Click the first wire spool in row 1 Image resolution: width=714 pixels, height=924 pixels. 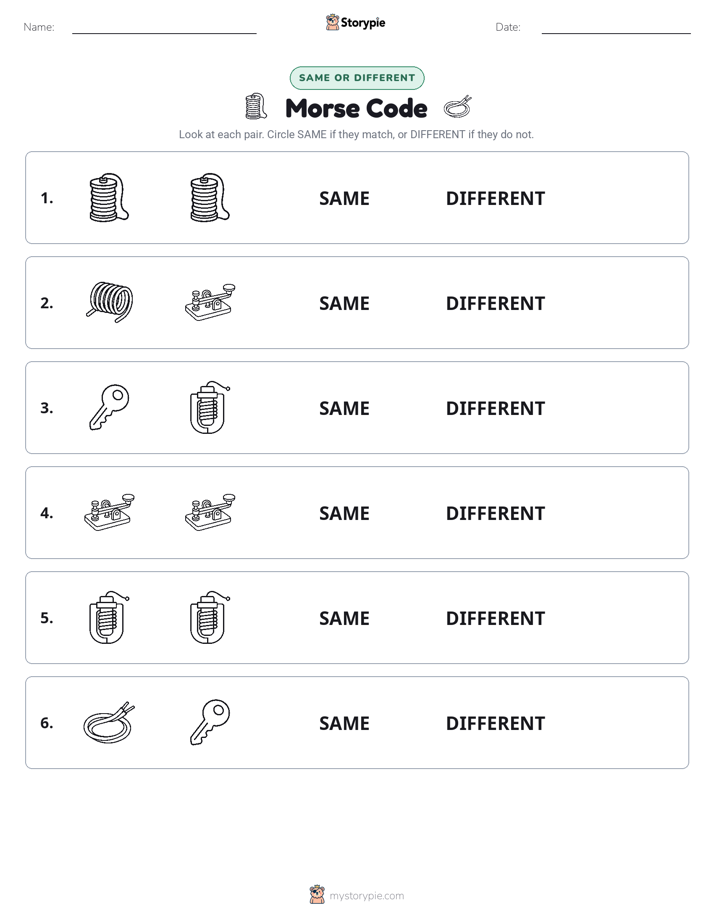(x=109, y=197)
